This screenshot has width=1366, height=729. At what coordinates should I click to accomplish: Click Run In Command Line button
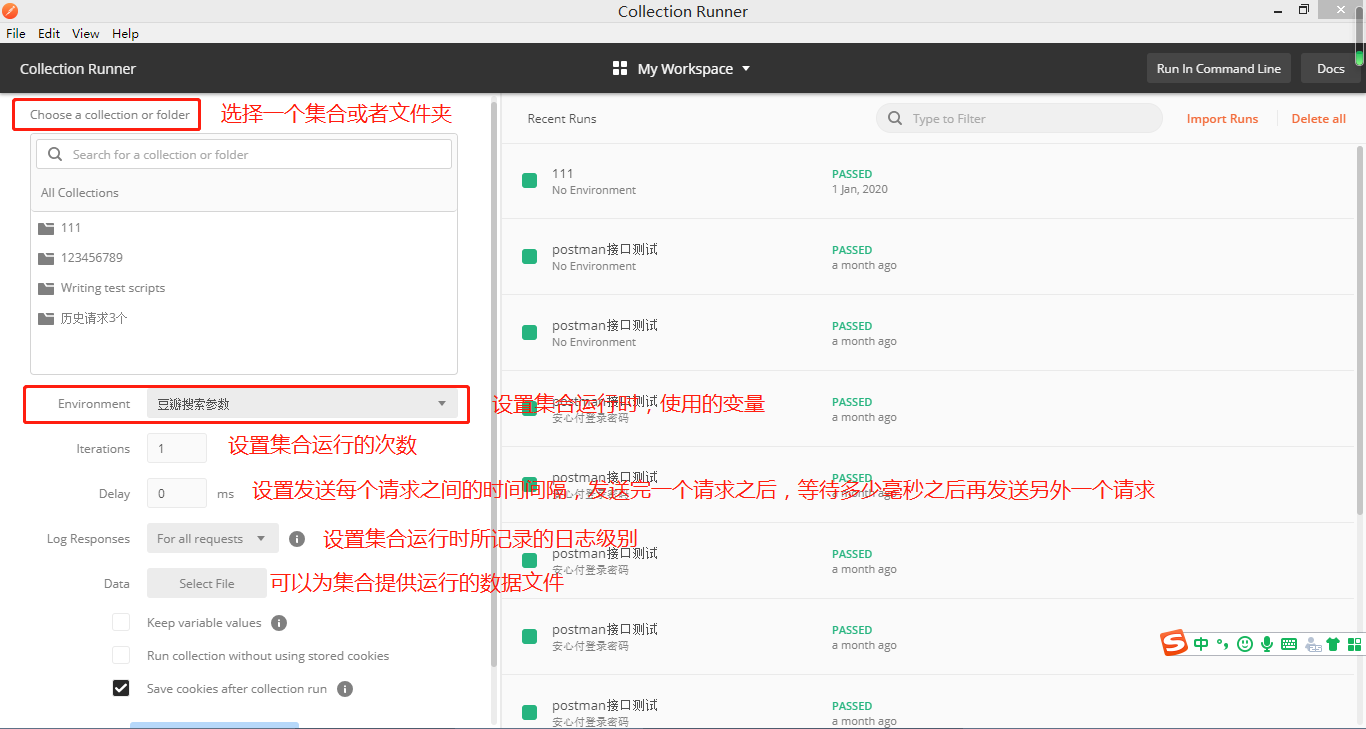point(1218,69)
